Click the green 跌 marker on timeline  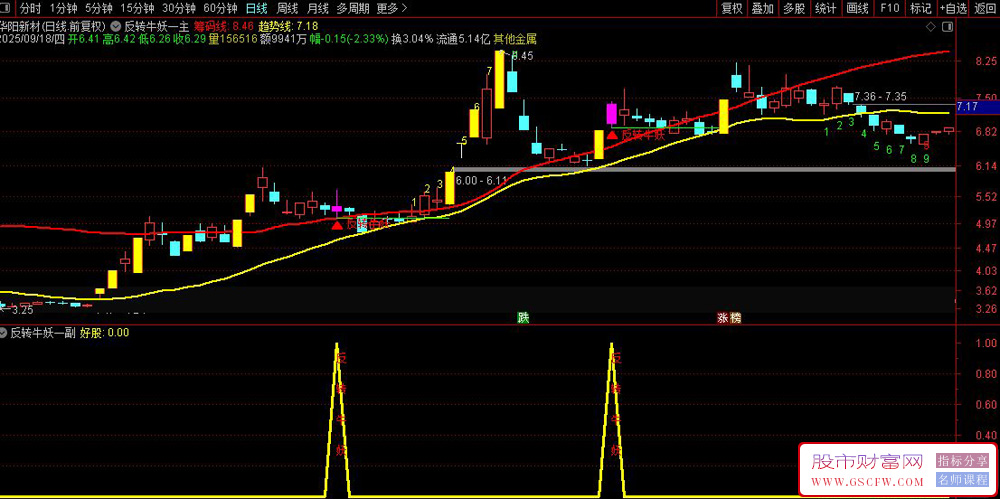pos(523,317)
